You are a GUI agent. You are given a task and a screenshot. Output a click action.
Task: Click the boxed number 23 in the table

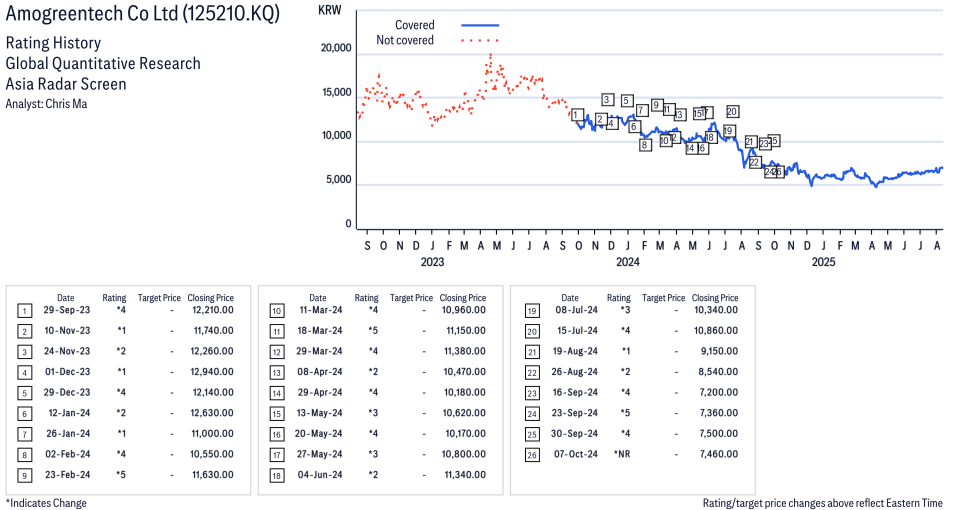[532, 393]
